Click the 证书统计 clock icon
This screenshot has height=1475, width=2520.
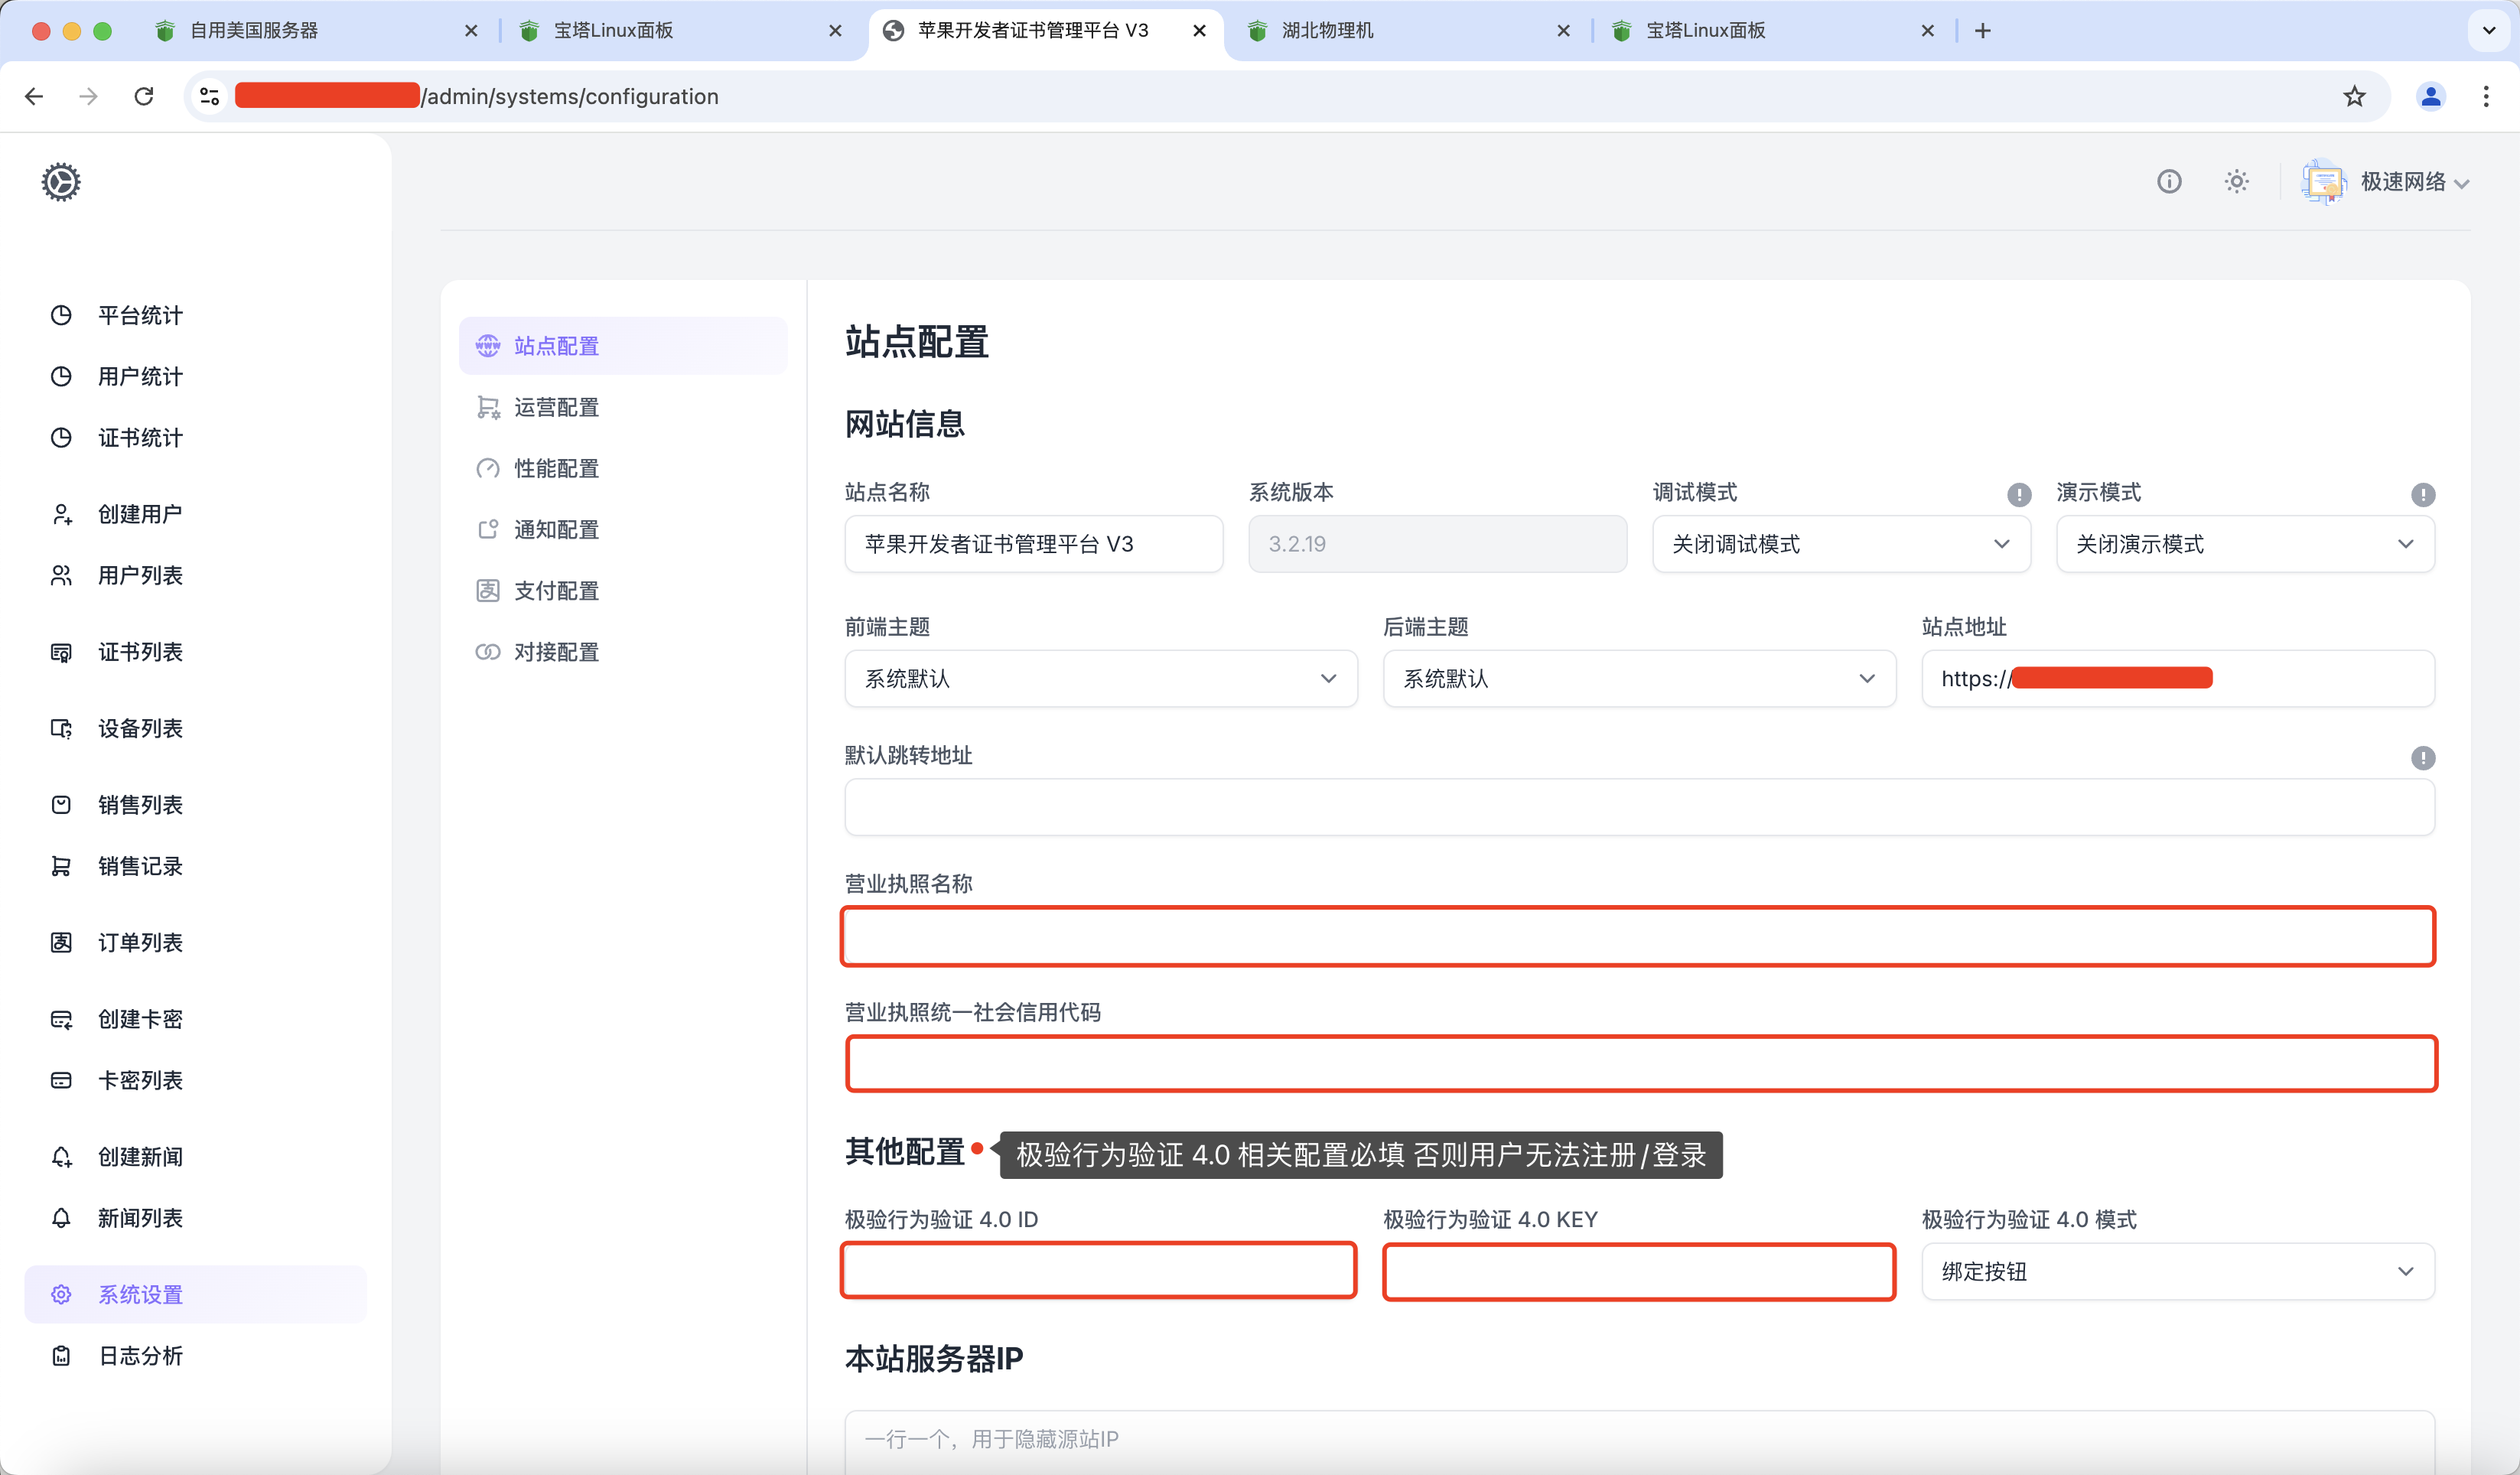click(61, 437)
